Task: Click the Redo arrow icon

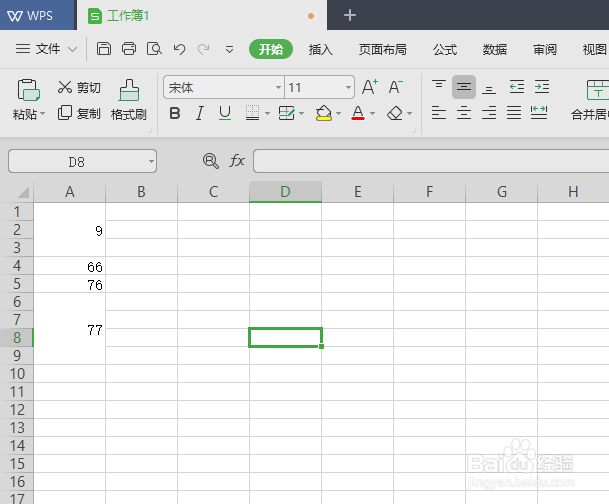Action: click(x=204, y=49)
